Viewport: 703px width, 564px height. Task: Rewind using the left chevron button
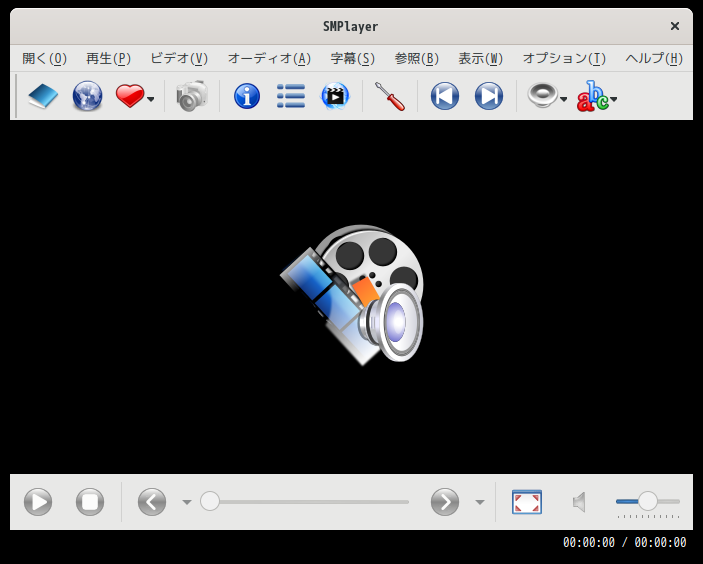click(x=152, y=502)
